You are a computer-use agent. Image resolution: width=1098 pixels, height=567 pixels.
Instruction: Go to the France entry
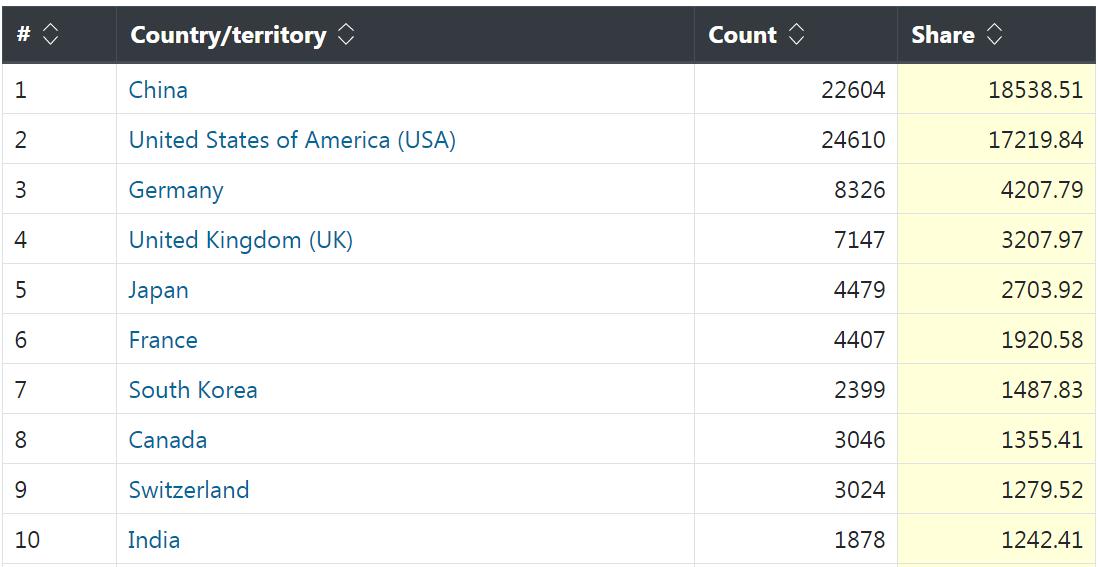click(x=163, y=340)
